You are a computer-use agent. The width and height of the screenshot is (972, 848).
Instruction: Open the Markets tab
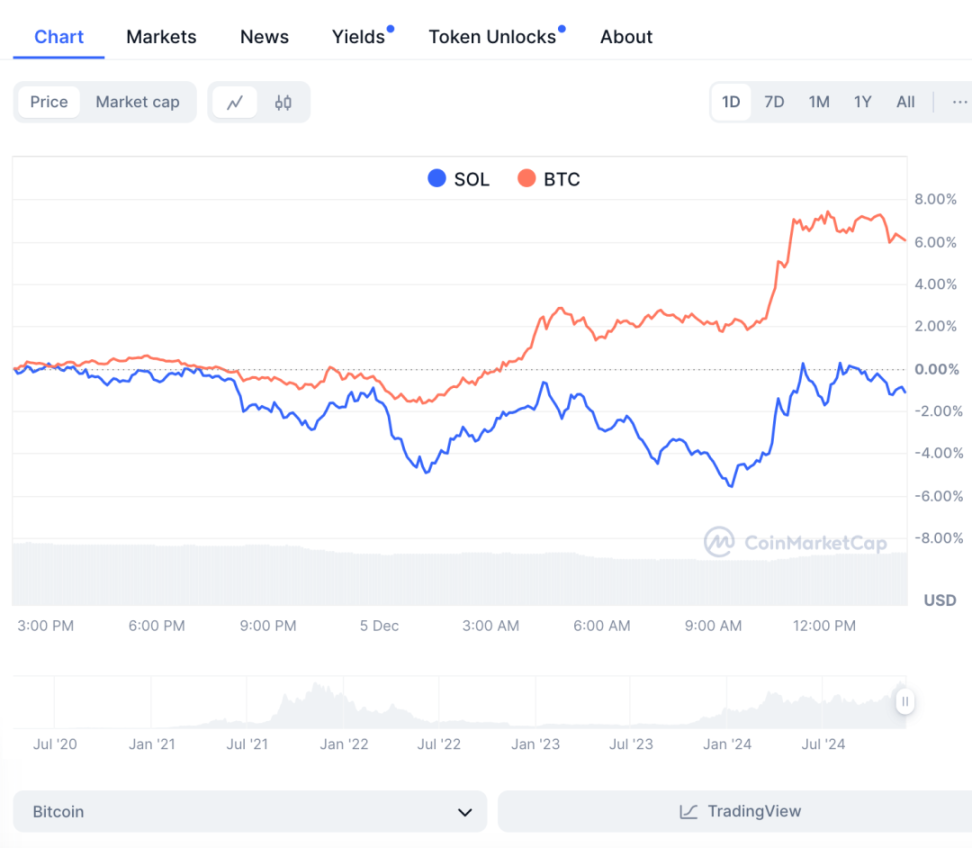coord(161,37)
